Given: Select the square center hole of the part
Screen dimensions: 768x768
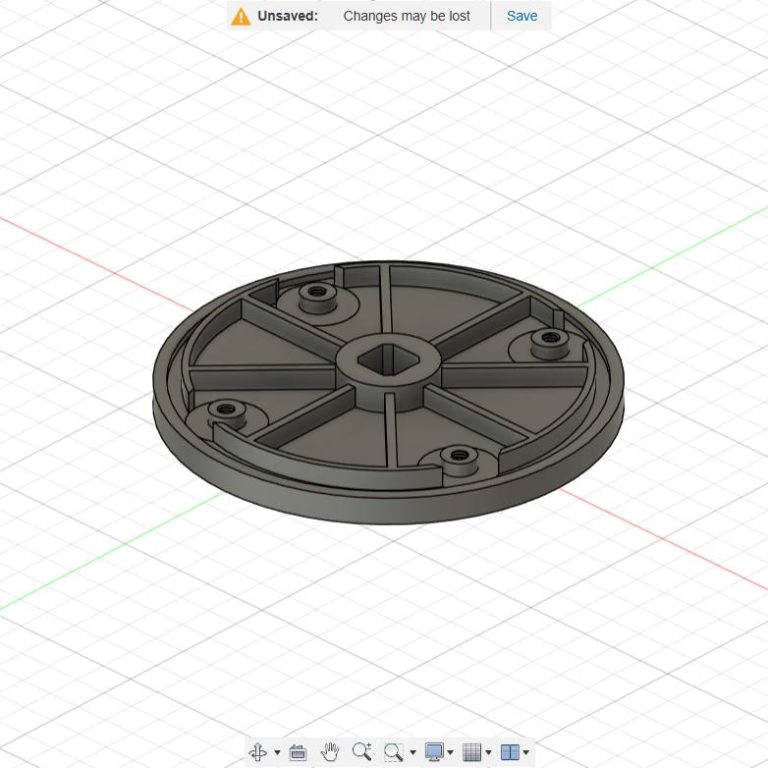Looking at the screenshot, I should pyautogui.click(x=386, y=359).
